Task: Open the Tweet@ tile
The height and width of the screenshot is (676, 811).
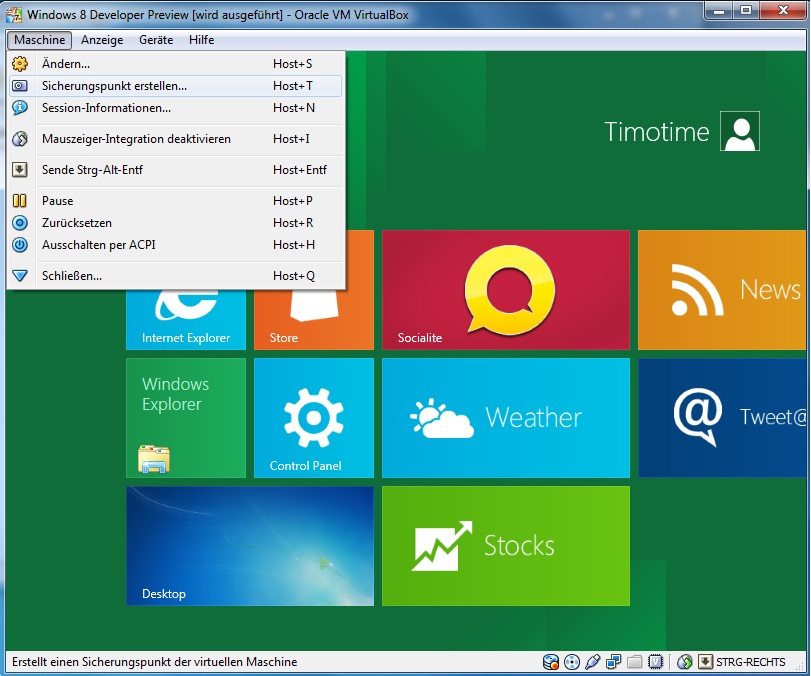Action: (x=722, y=418)
